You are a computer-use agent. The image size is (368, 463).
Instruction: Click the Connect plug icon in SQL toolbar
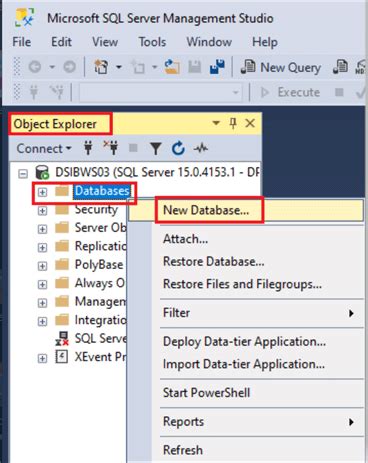[34, 92]
